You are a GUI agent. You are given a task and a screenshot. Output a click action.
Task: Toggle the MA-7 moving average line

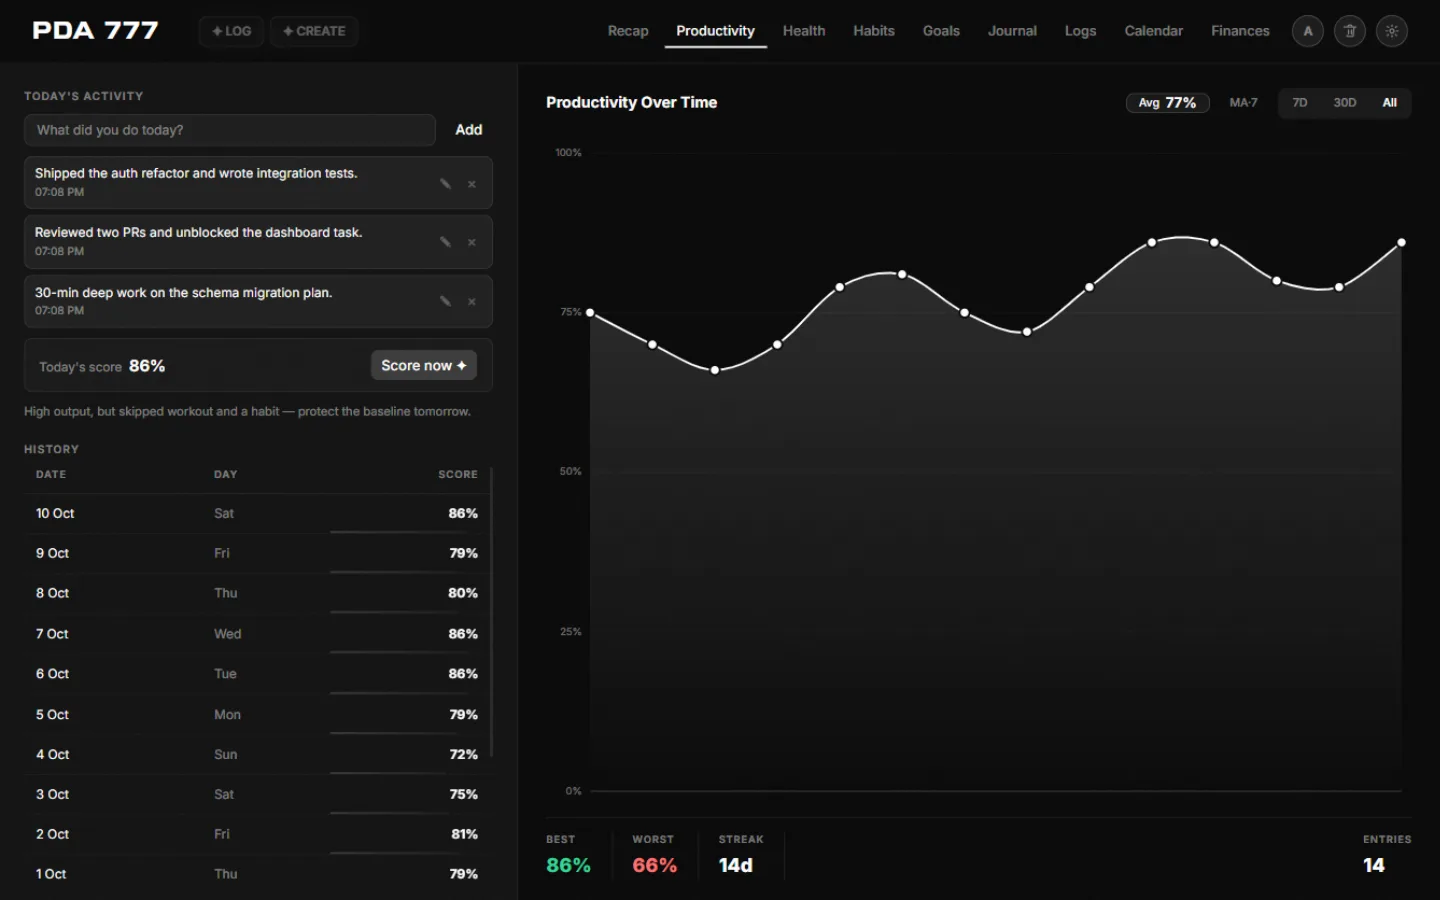pos(1243,103)
